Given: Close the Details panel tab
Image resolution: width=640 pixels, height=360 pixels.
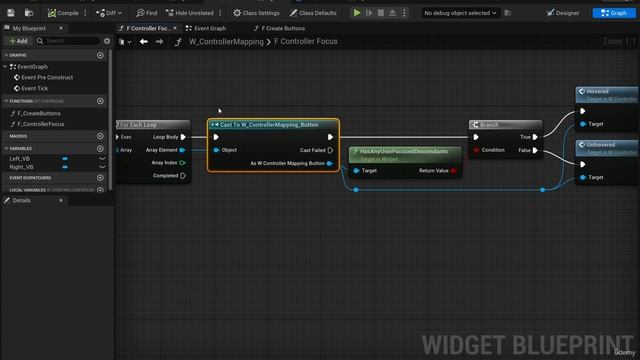Looking at the screenshot, I should 61,200.
